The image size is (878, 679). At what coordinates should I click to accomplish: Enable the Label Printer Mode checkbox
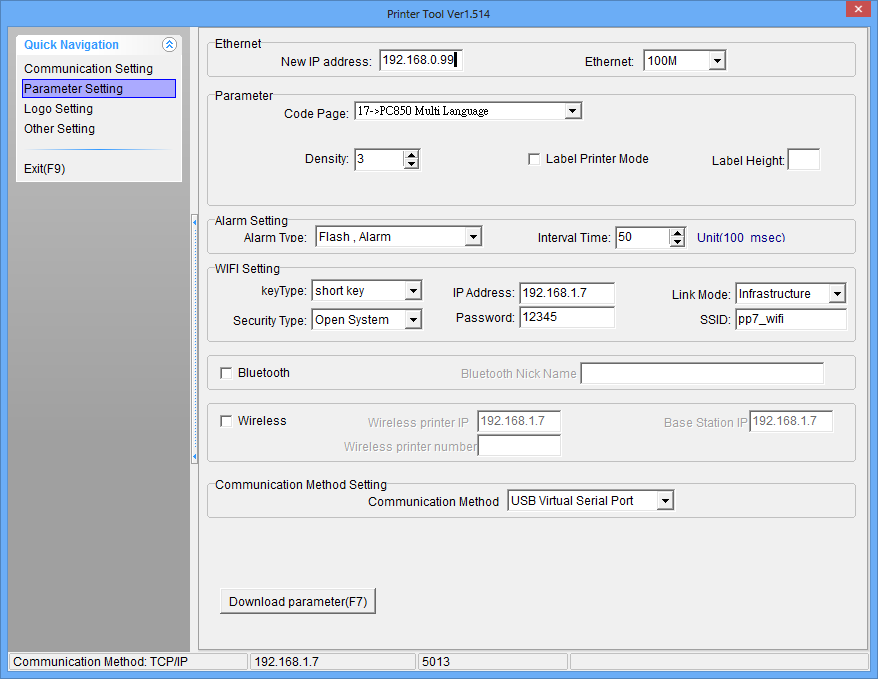click(x=534, y=159)
